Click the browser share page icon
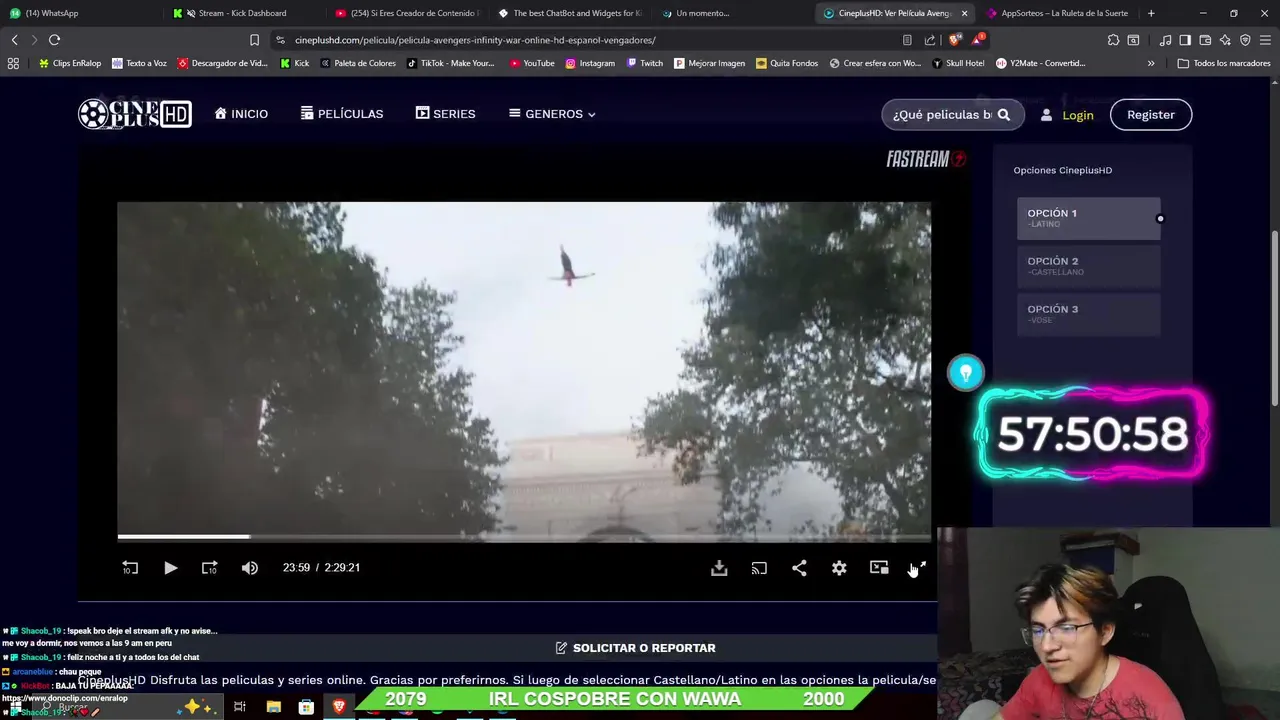 [x=930, y=40]
